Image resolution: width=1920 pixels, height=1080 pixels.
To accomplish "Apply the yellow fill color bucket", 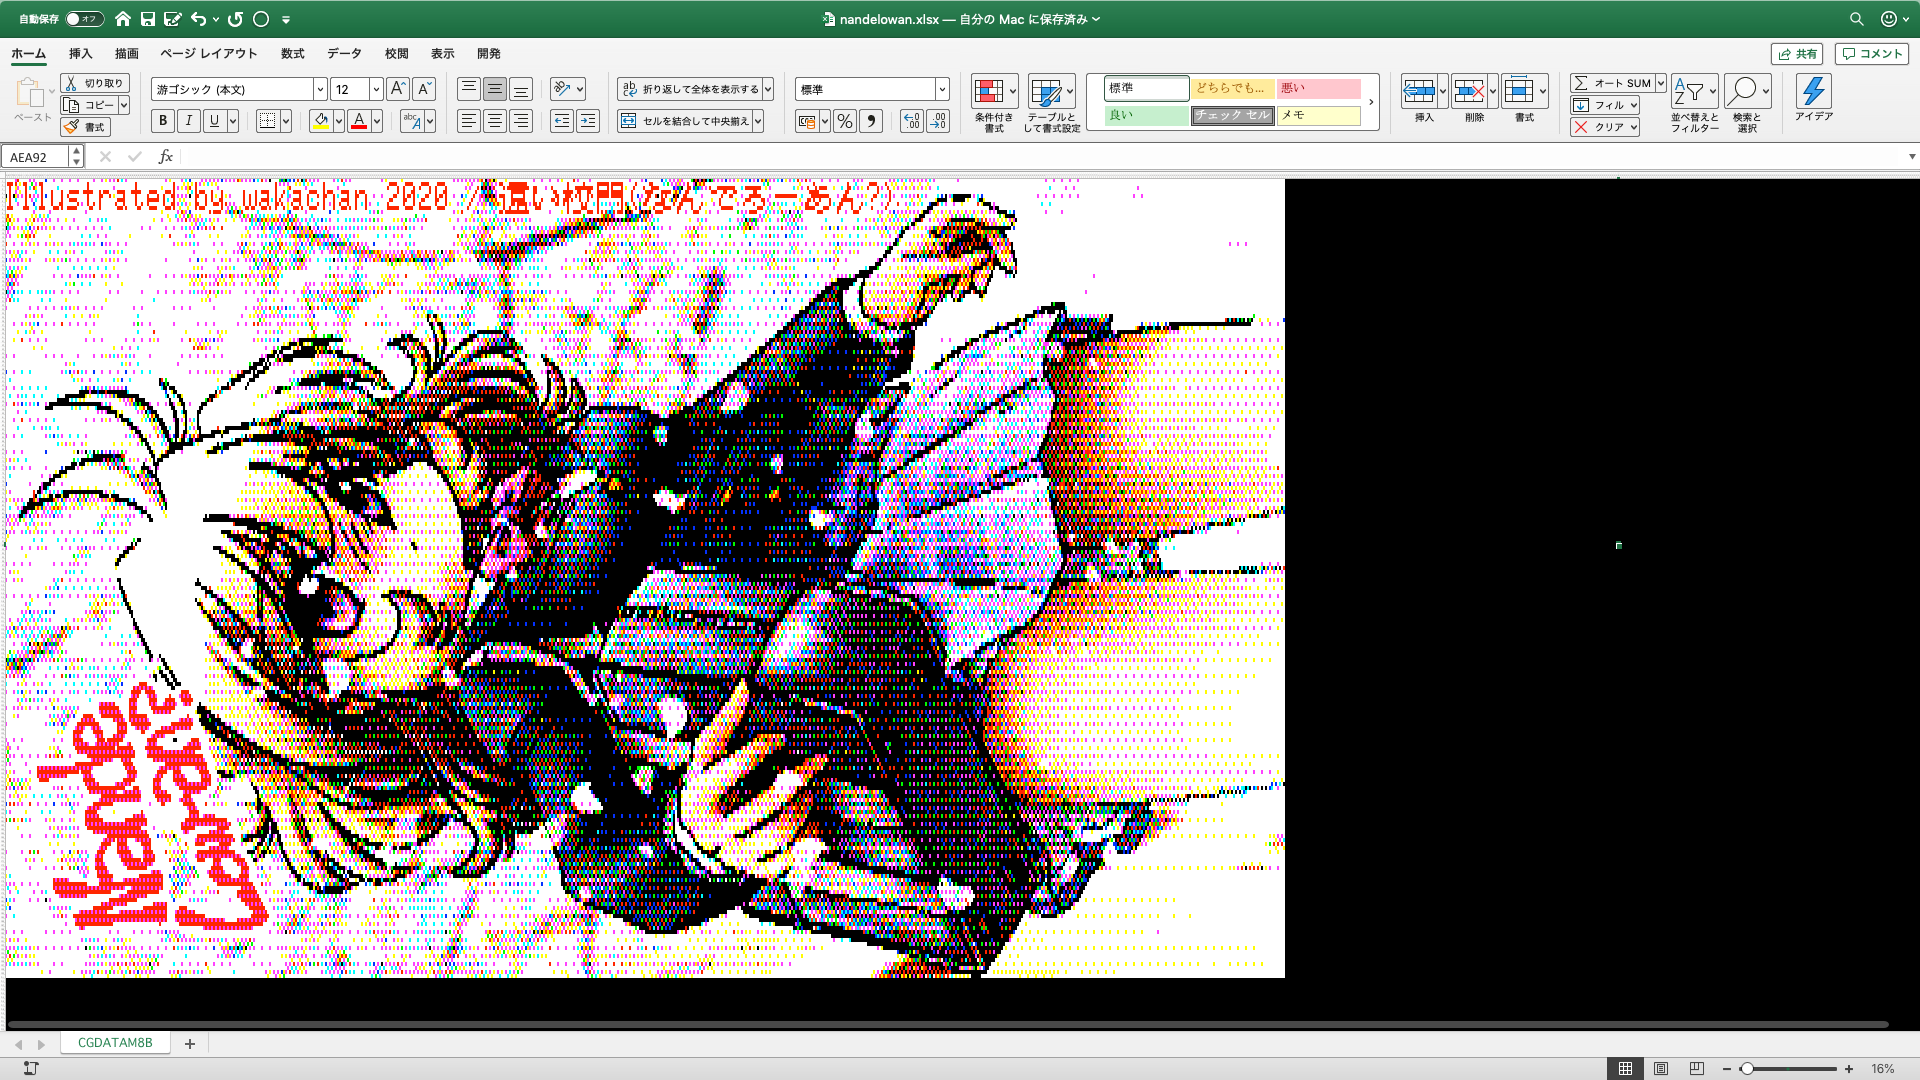I will pyautogui.click(x=321, y=121).
